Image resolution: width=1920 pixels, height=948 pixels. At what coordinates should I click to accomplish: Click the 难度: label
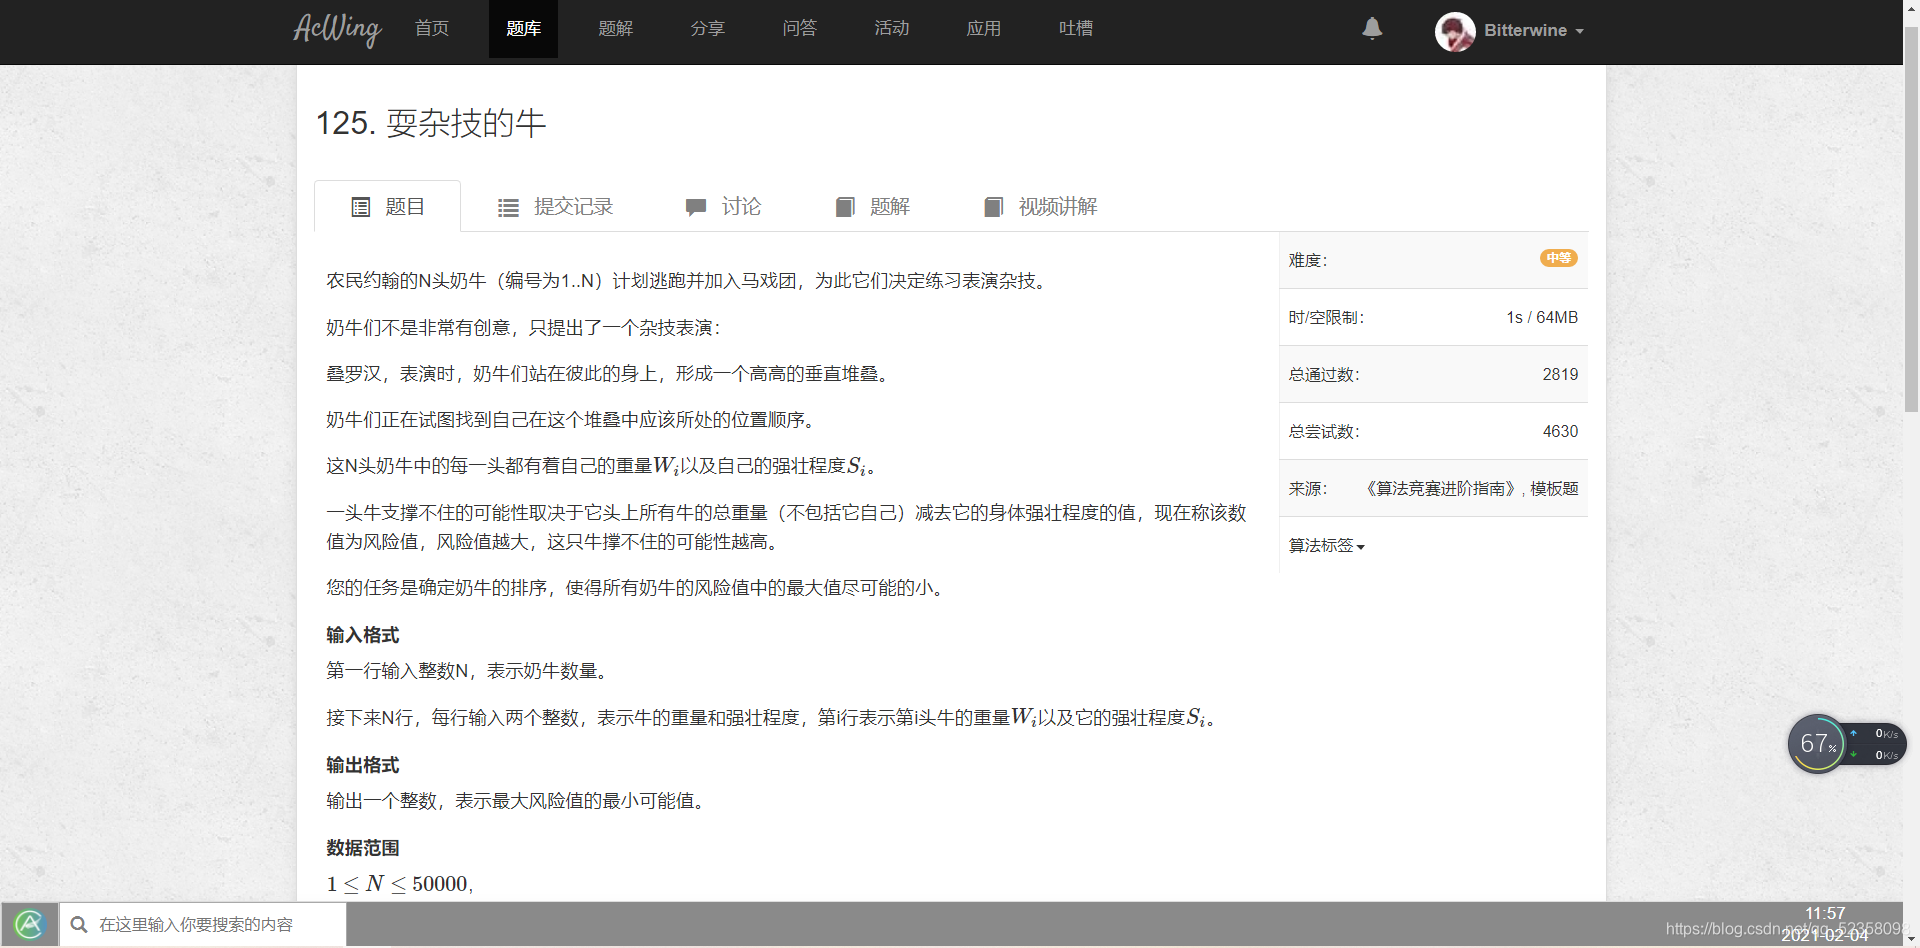point(1308,260)
